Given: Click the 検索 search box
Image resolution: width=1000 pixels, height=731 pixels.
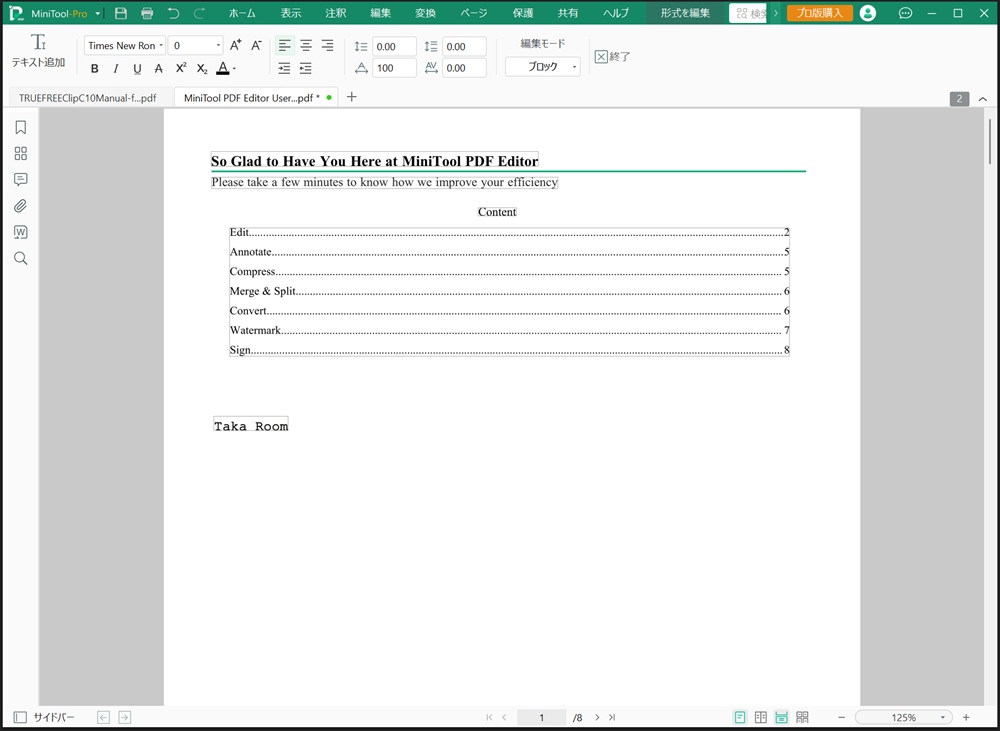Looking at the screenshot, I should tap(747, 13).
